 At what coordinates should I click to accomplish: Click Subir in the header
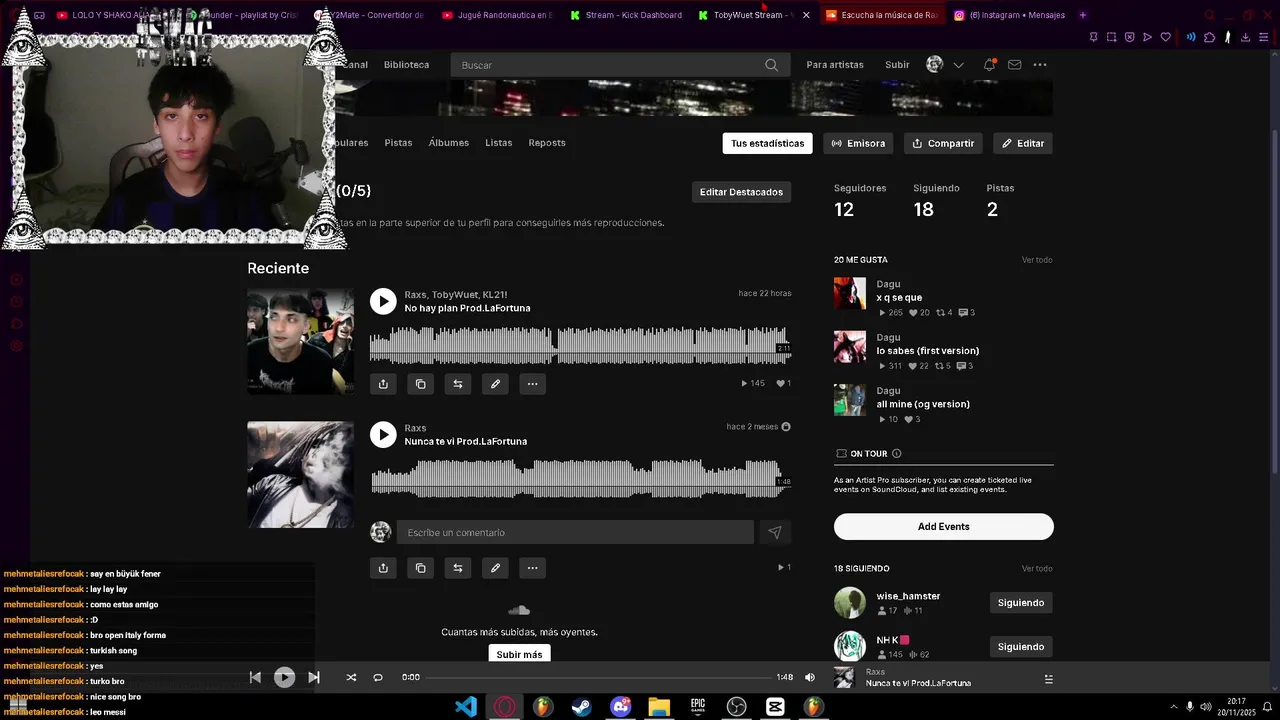(897, 65)
